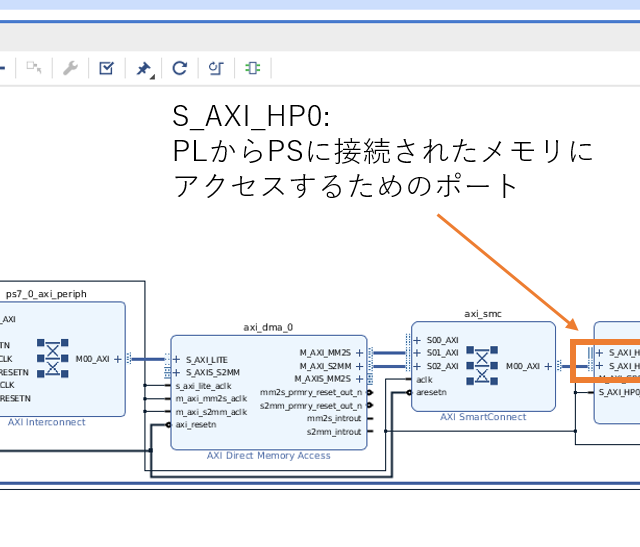The image size is (640, 547).
Task: Expand the M00_AXI port on axi_smc
Action: (547, 366)
